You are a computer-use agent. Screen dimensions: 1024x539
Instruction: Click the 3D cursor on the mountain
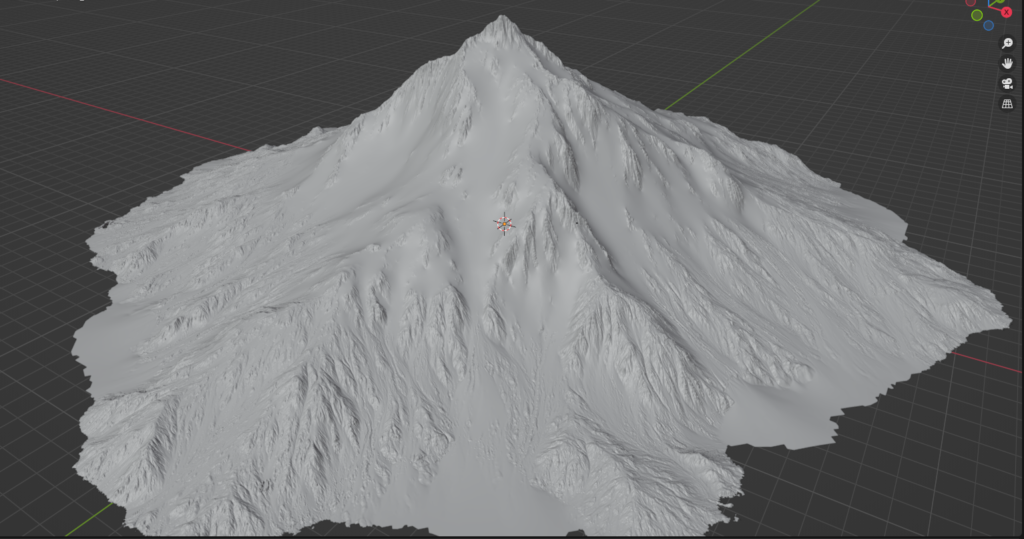pos(504,224)
